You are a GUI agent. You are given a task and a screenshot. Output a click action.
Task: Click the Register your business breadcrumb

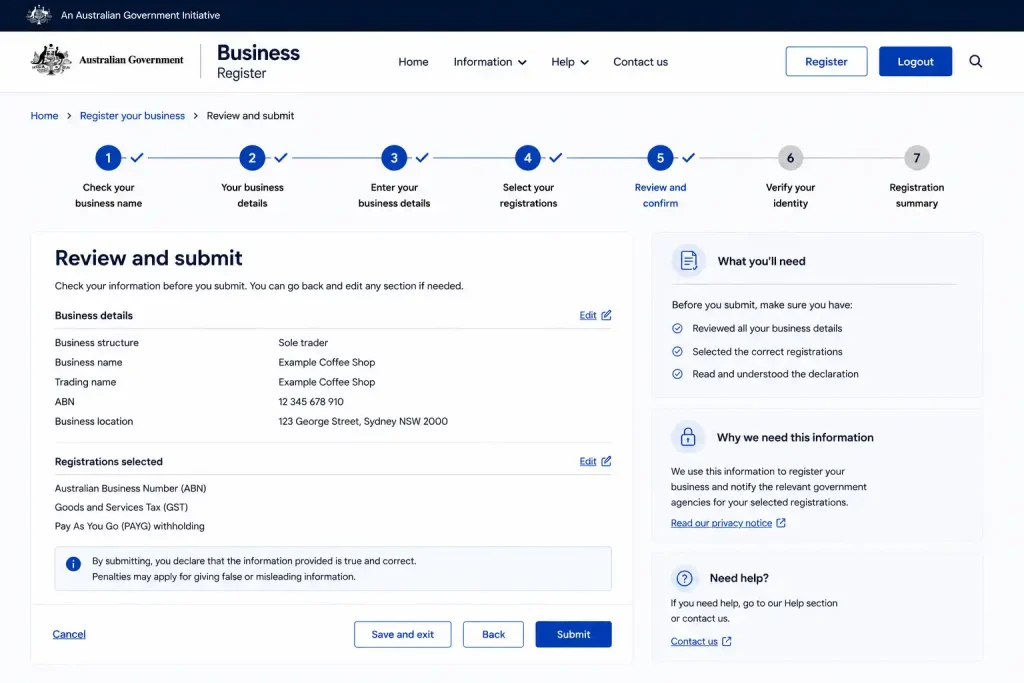133,116
